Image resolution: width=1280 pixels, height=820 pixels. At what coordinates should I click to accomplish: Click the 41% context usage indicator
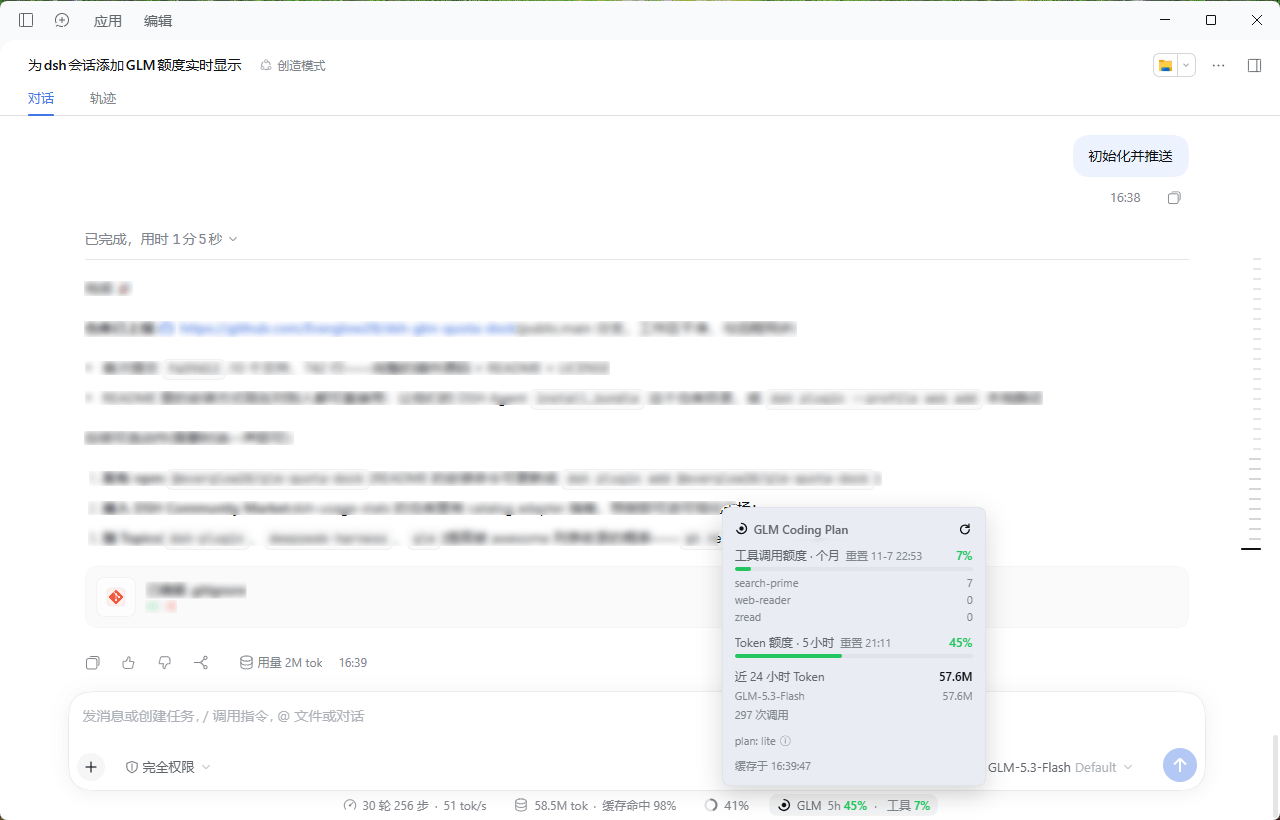(727, 805)
